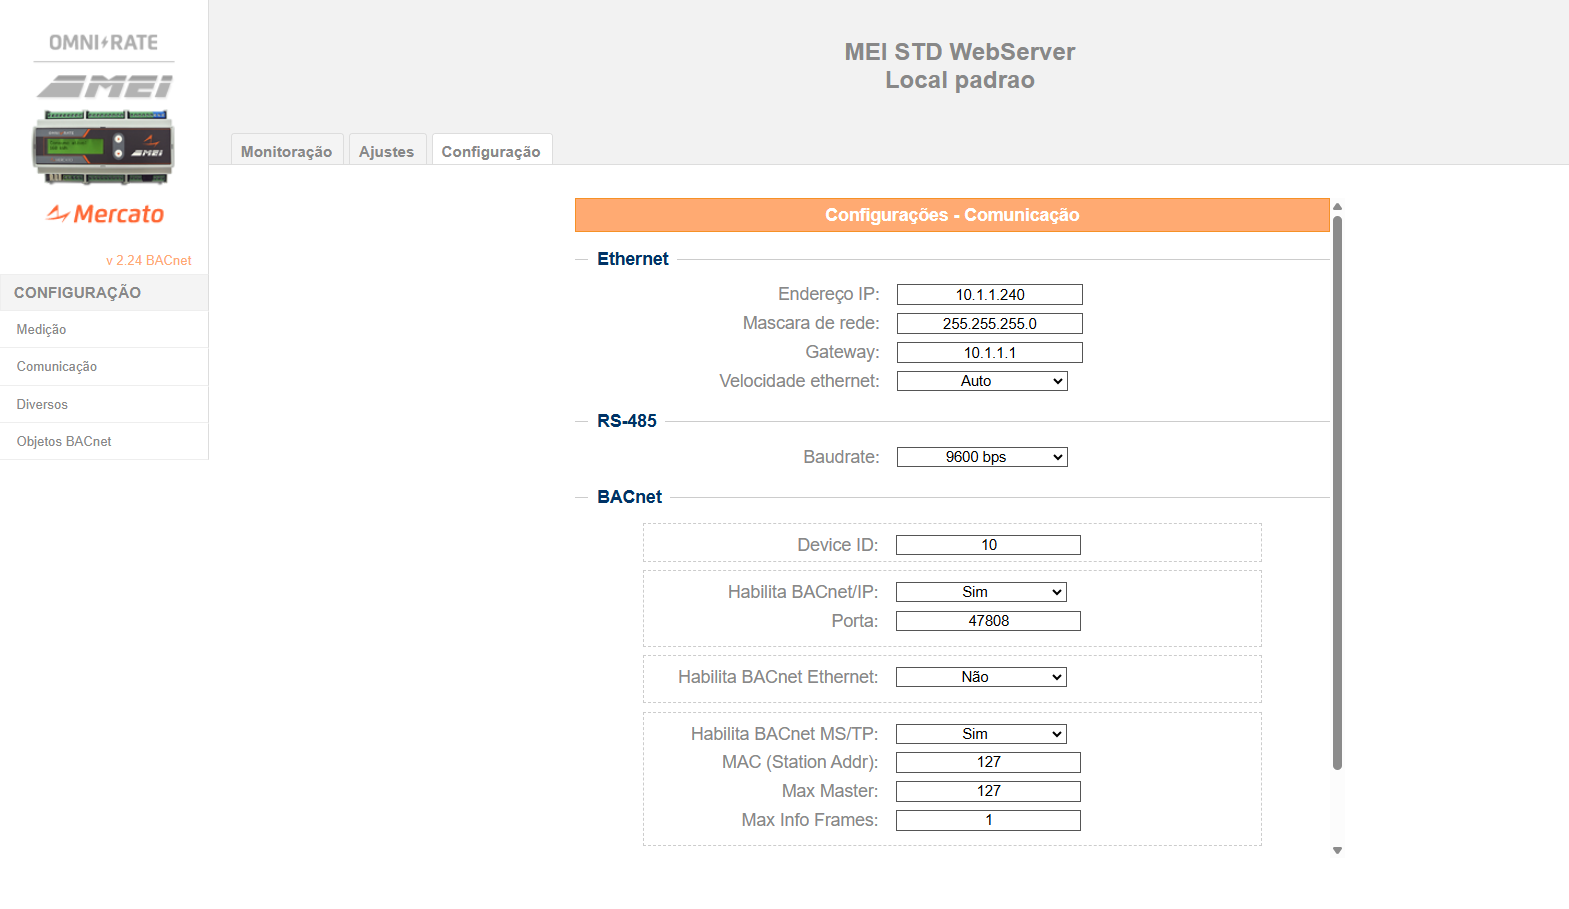Open the Habilita BACnet/IP dropdown
1569x909 pixels.
coord(981,592)
